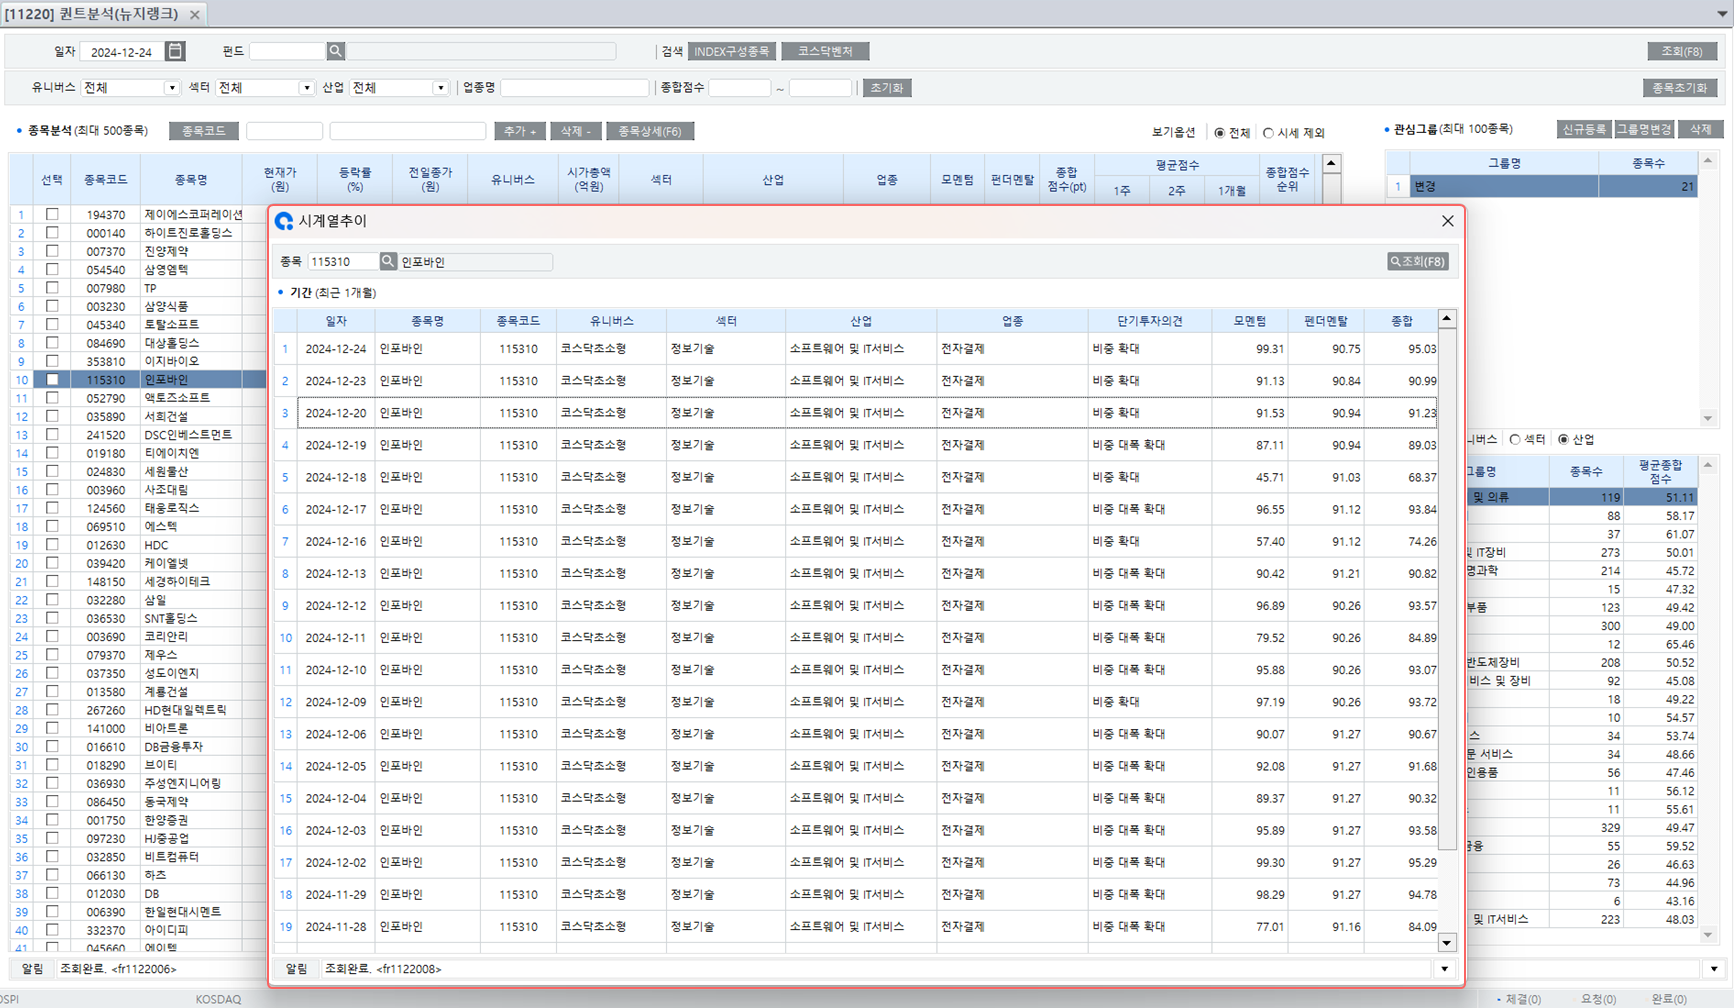Click the INDEX구성종목 button

(x=731, y=51)
